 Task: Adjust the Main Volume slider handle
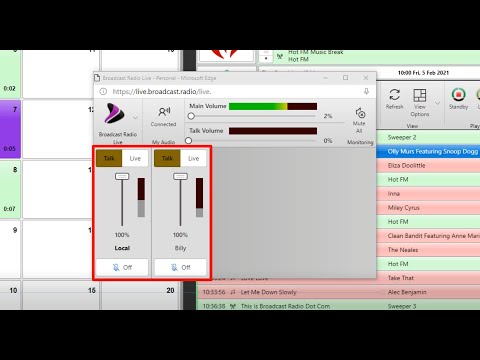(191, 116)
